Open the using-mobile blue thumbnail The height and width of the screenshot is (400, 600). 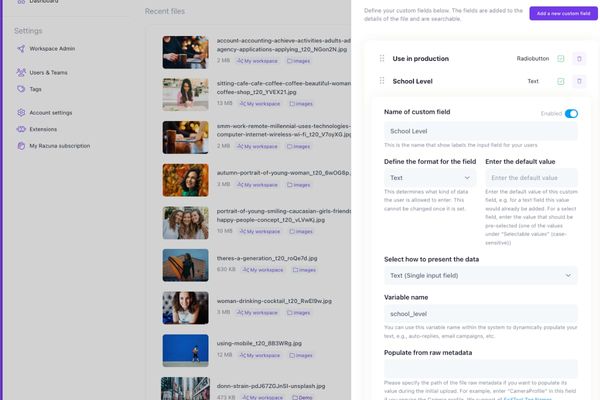coord(185,351)
